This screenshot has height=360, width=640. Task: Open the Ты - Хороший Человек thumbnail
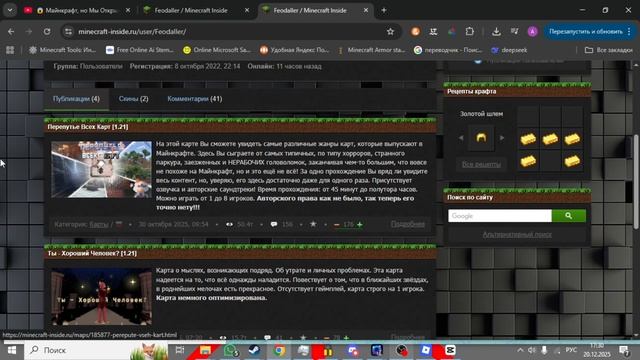[101, 296]
